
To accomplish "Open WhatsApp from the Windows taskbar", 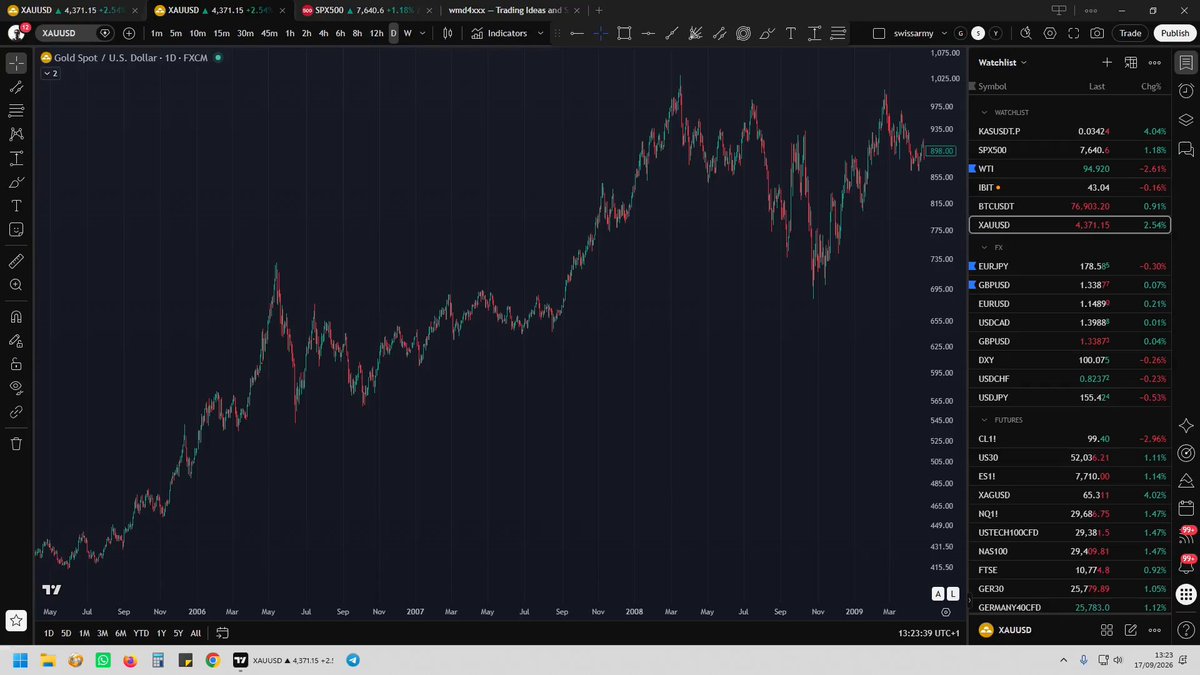I will [103, 661].
